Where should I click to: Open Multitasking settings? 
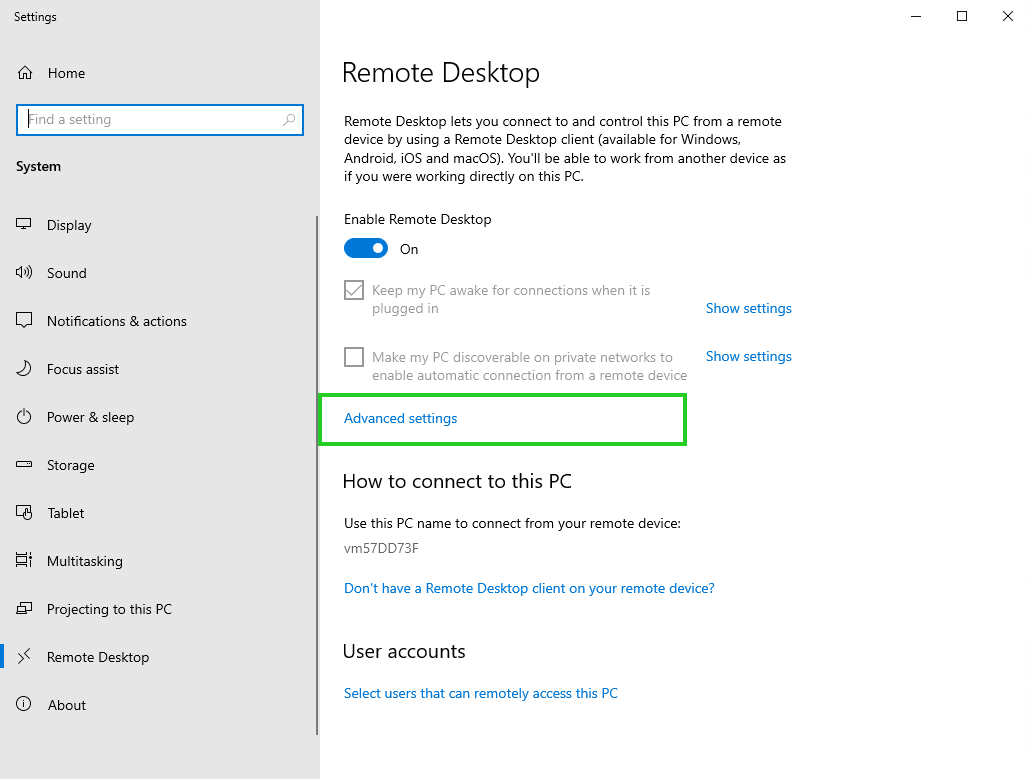click(84, 561)
